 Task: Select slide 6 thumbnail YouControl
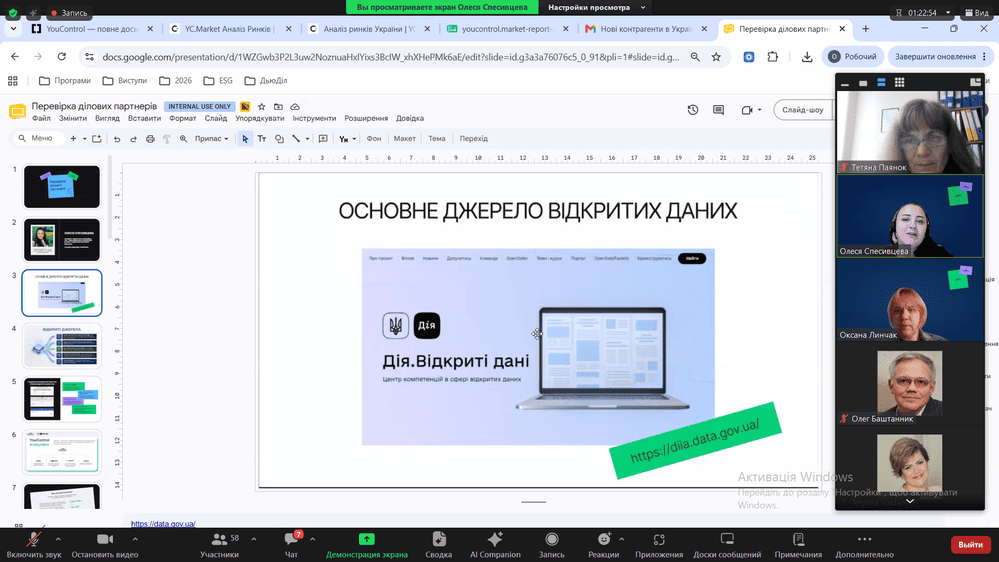(x=62, y=452)
